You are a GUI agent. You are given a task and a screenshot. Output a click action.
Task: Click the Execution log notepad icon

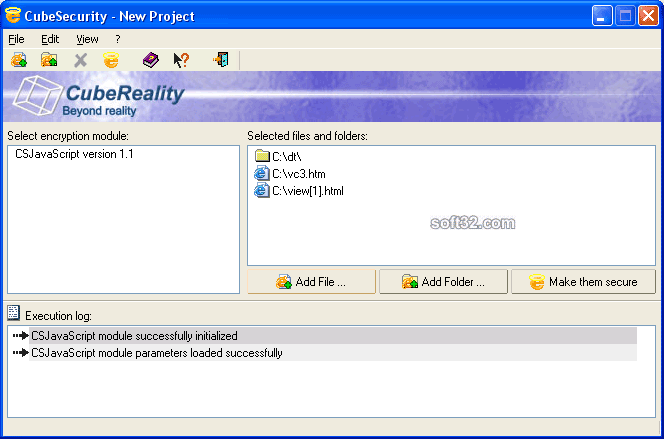coord(14,313)
